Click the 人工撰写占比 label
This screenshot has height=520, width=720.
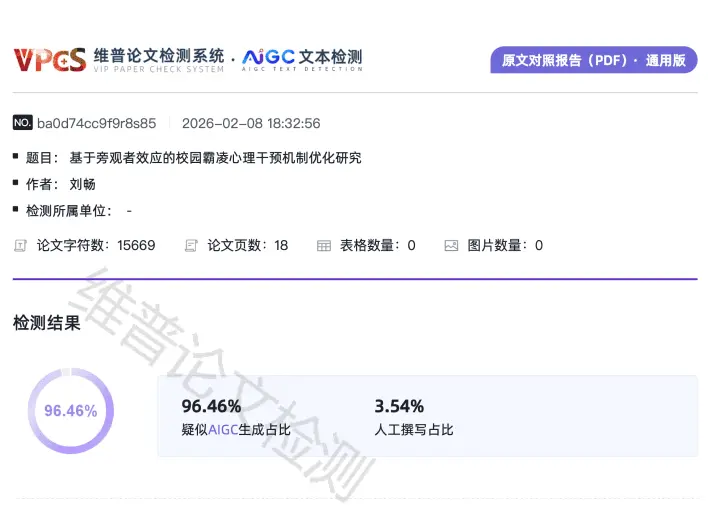(x=414, y=430)
